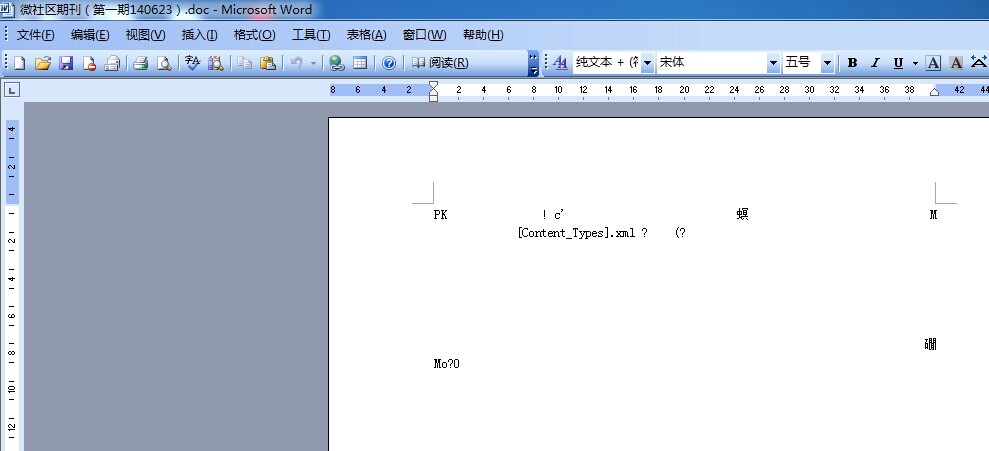Click the Formatting toolbar move handle
Viewport: 989px width, 451px height.
pos(546,63)
